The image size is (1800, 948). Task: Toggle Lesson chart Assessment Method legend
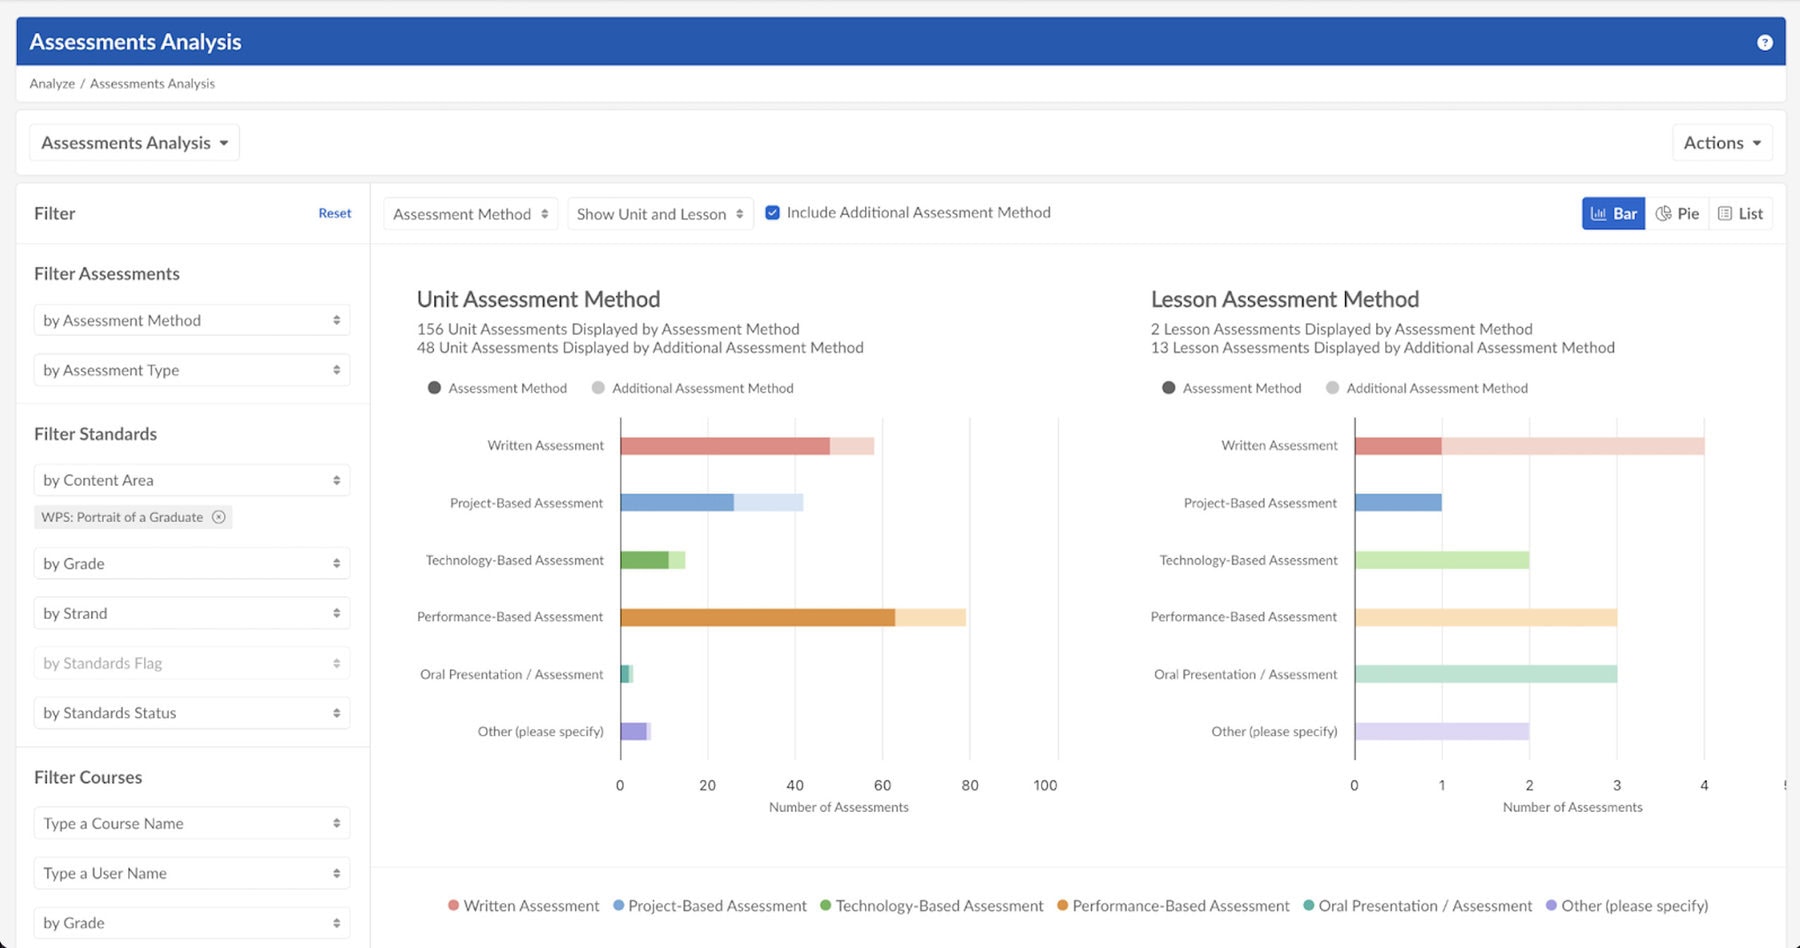(1232, 388)
